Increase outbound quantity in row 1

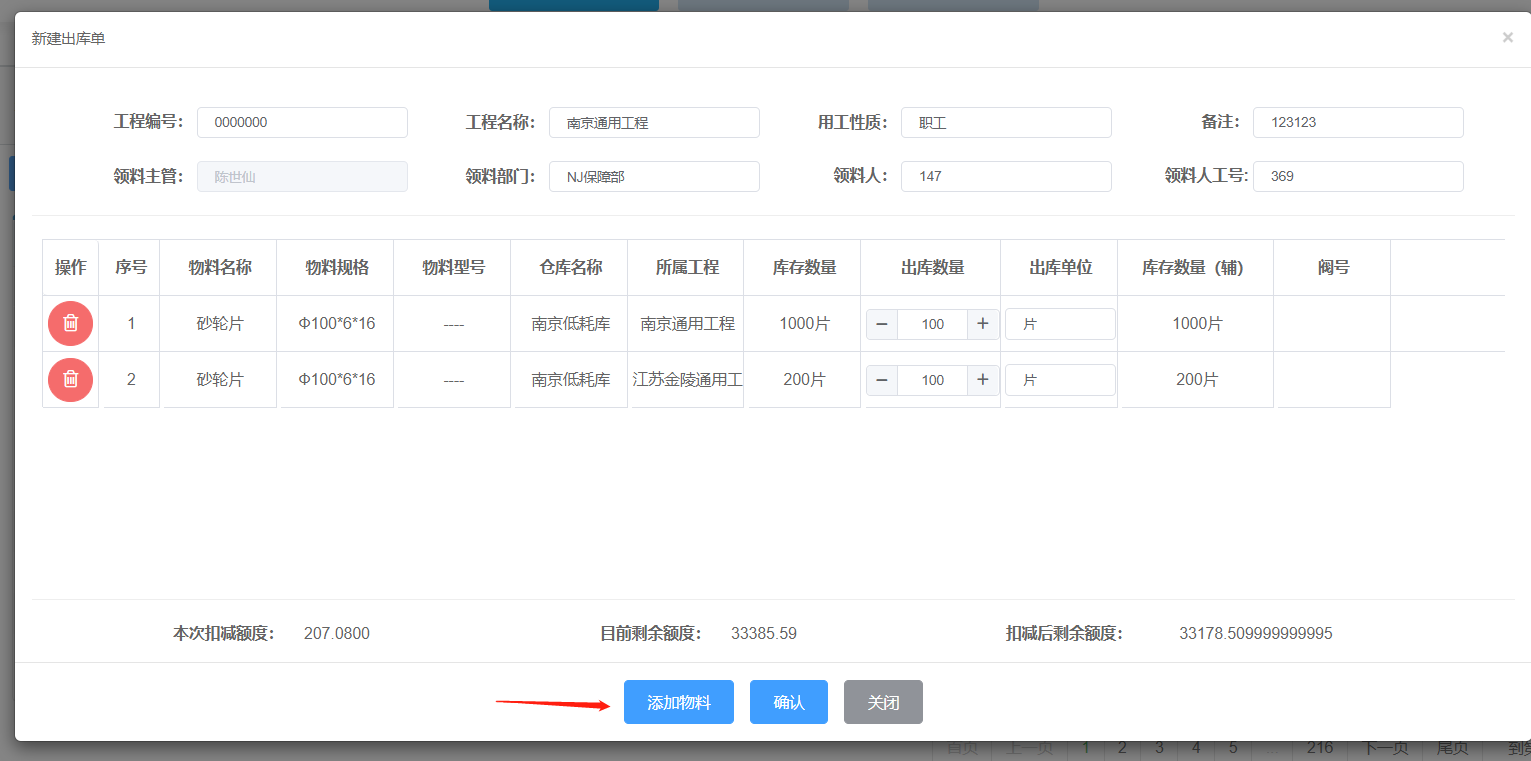point(983,324)
